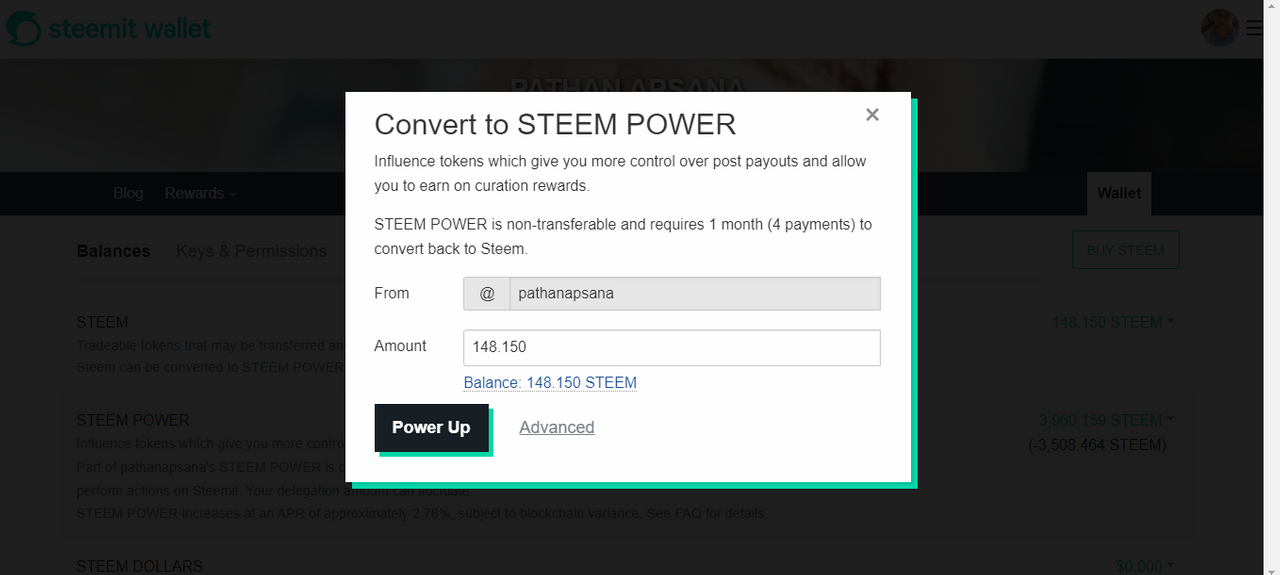
Task: Select the Balances tab
Action: [113, 251]
